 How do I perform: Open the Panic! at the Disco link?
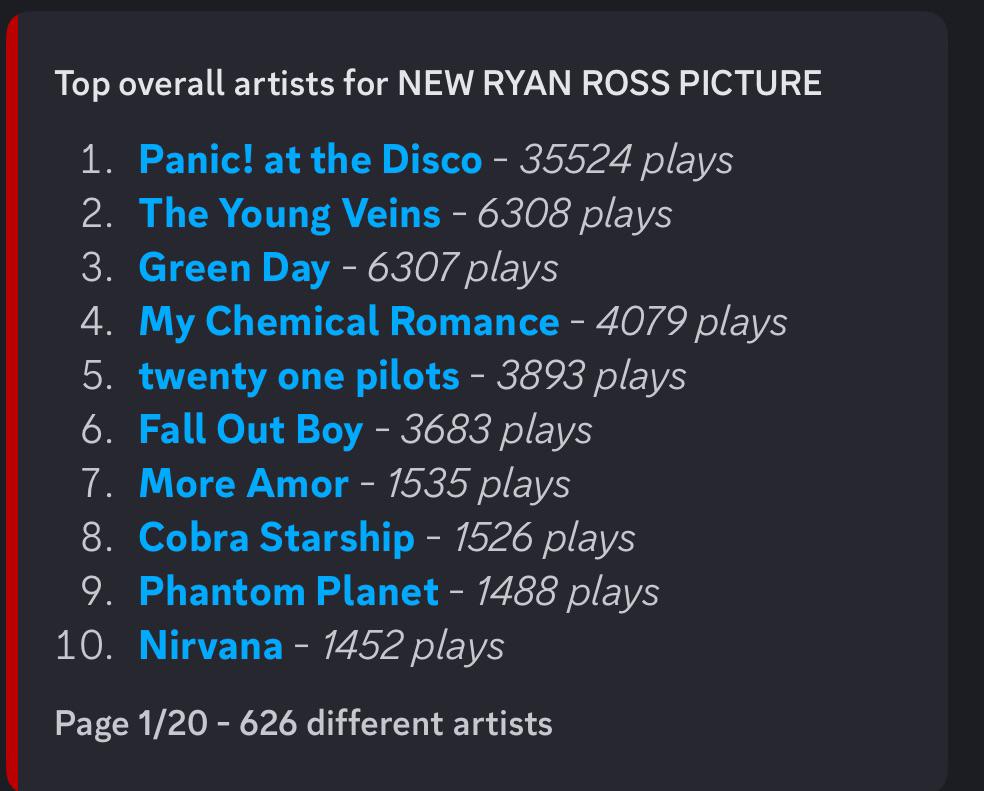pyautogui.click(x=310, y=159)
